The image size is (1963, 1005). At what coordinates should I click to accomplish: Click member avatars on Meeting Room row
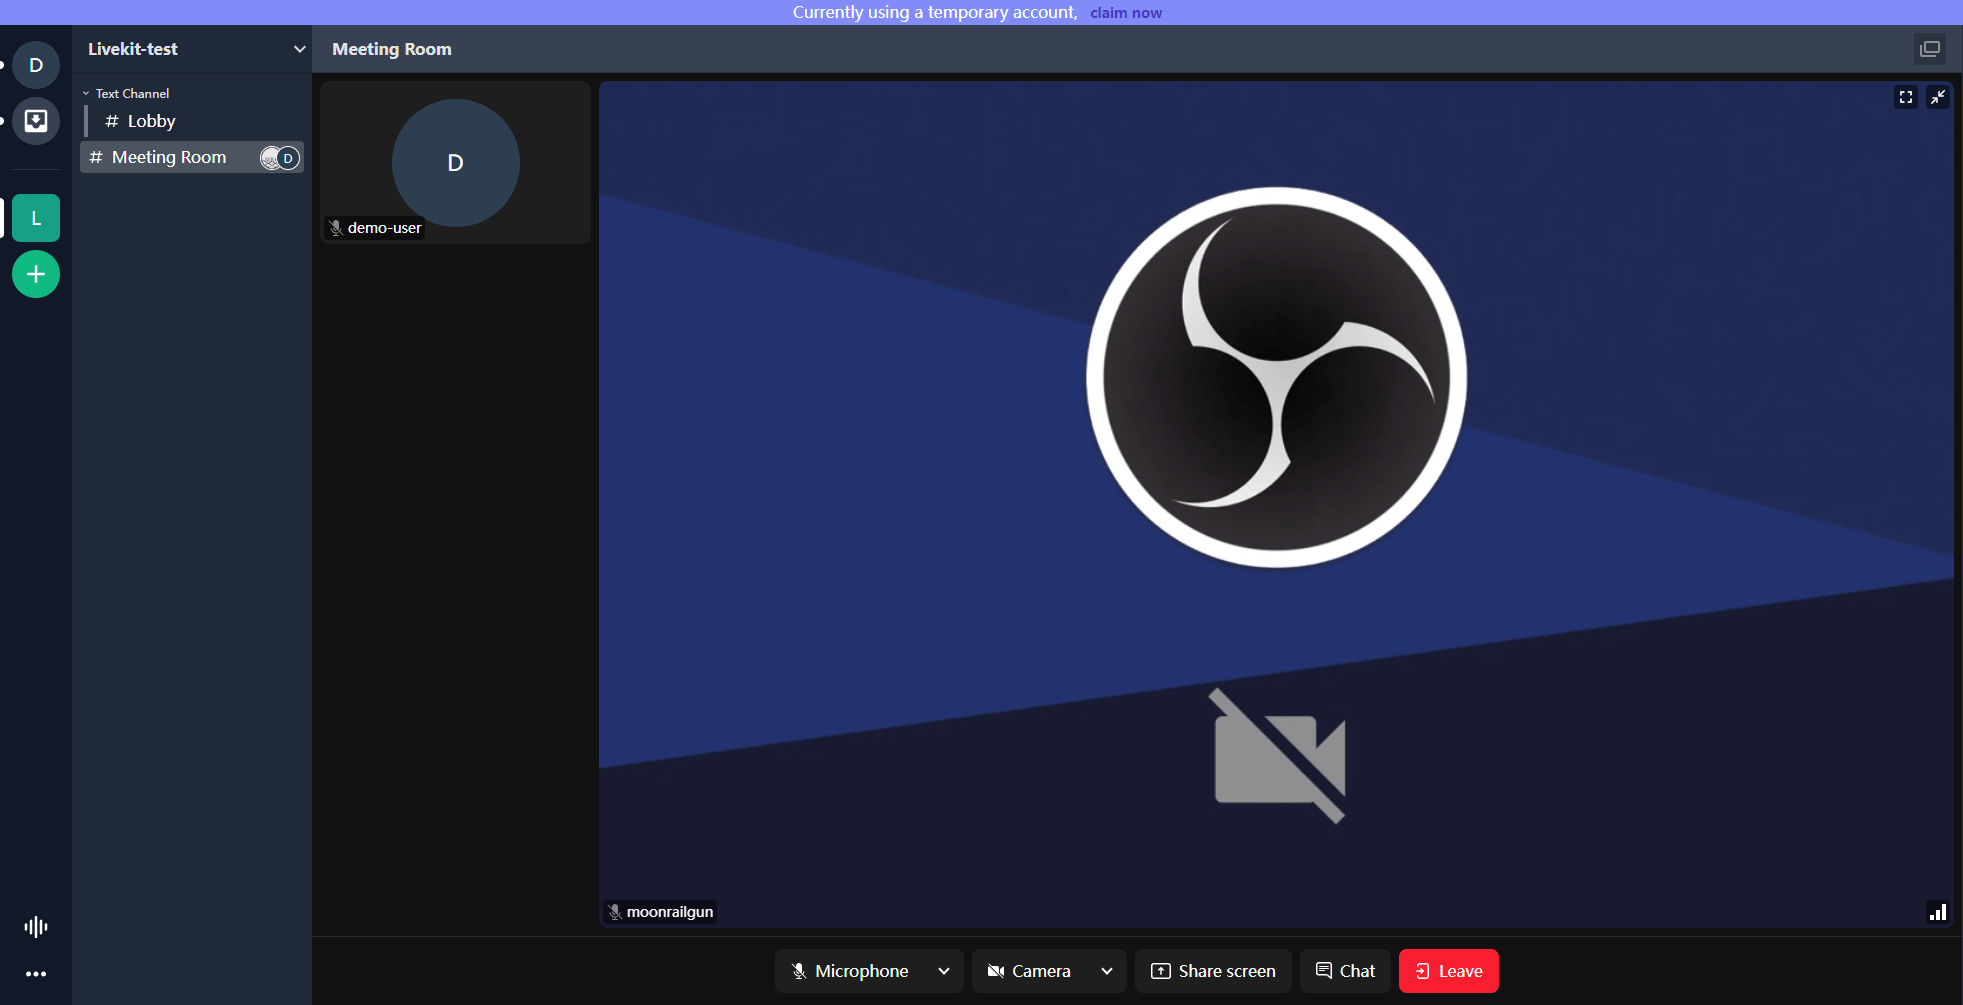click(280, 158)
